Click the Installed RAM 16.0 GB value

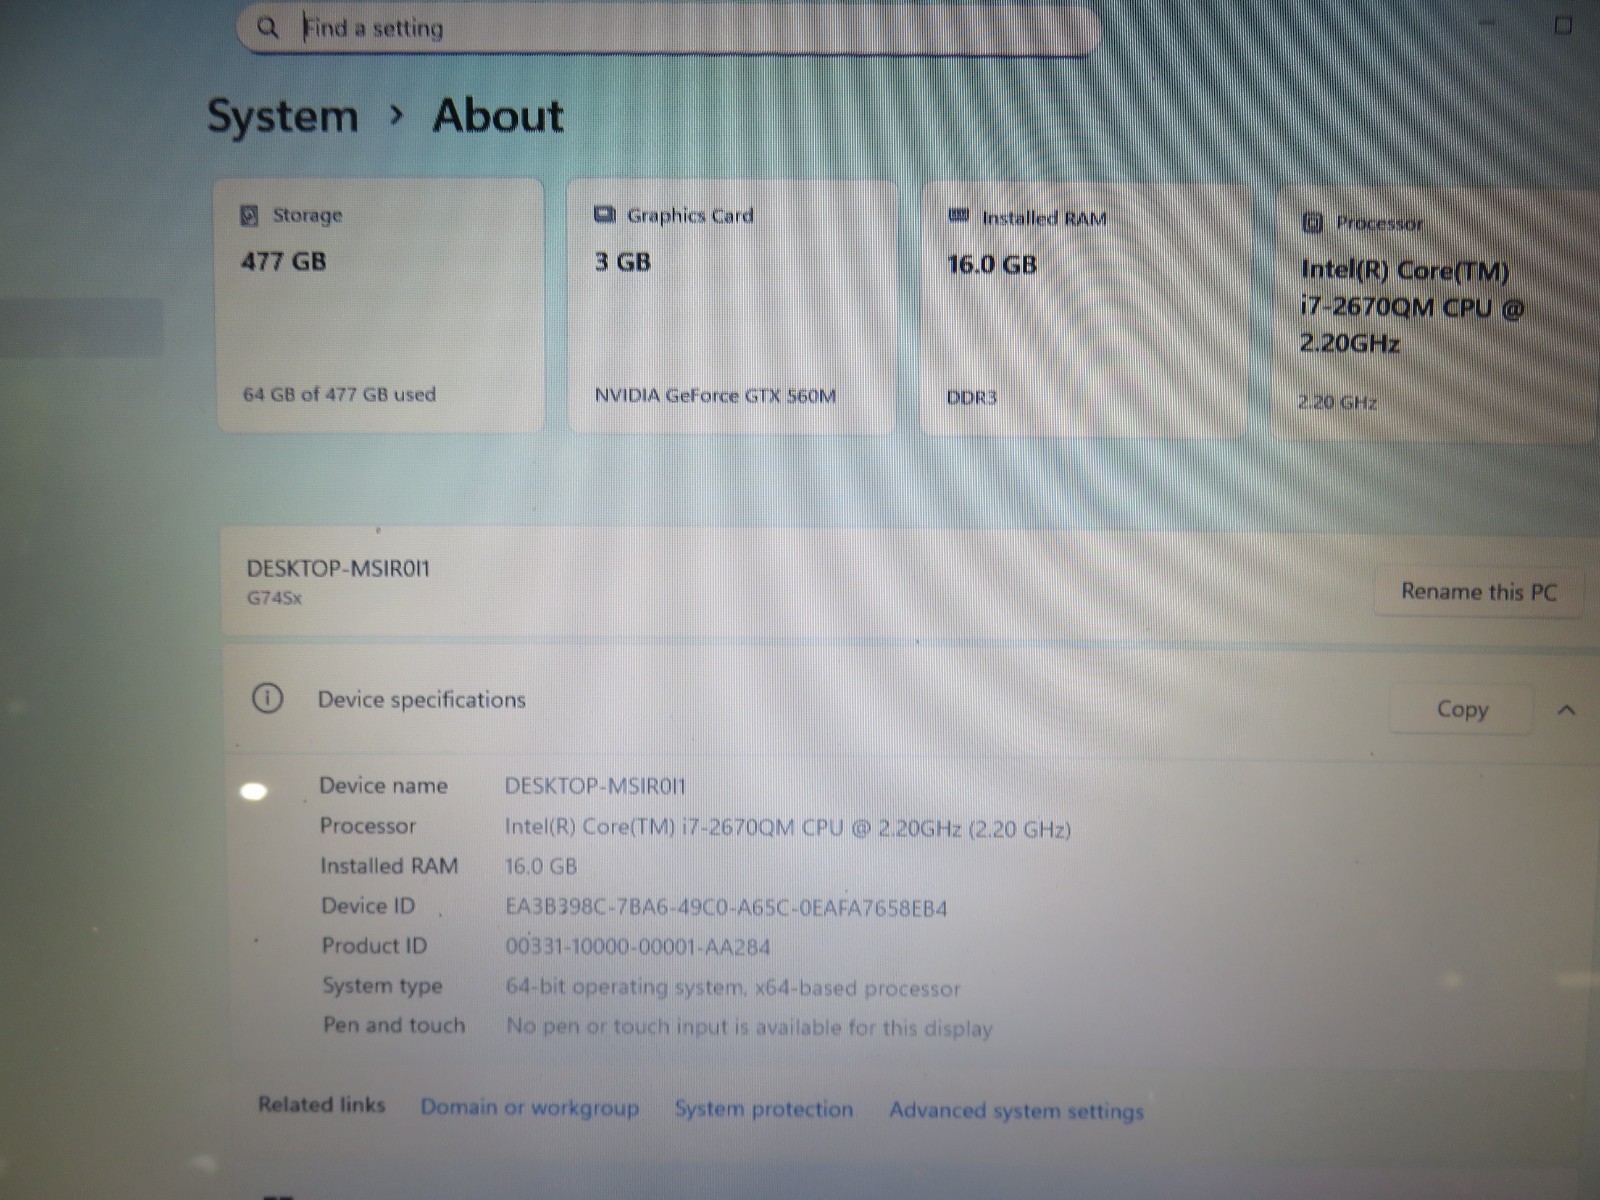click(x=540, y=867)
